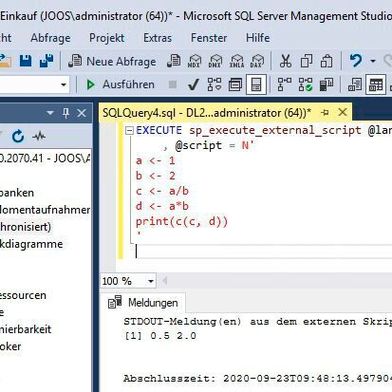Click the horizontal scrollbar left arrow
Viewport: 392px width, 392px height.
[165, 281]
